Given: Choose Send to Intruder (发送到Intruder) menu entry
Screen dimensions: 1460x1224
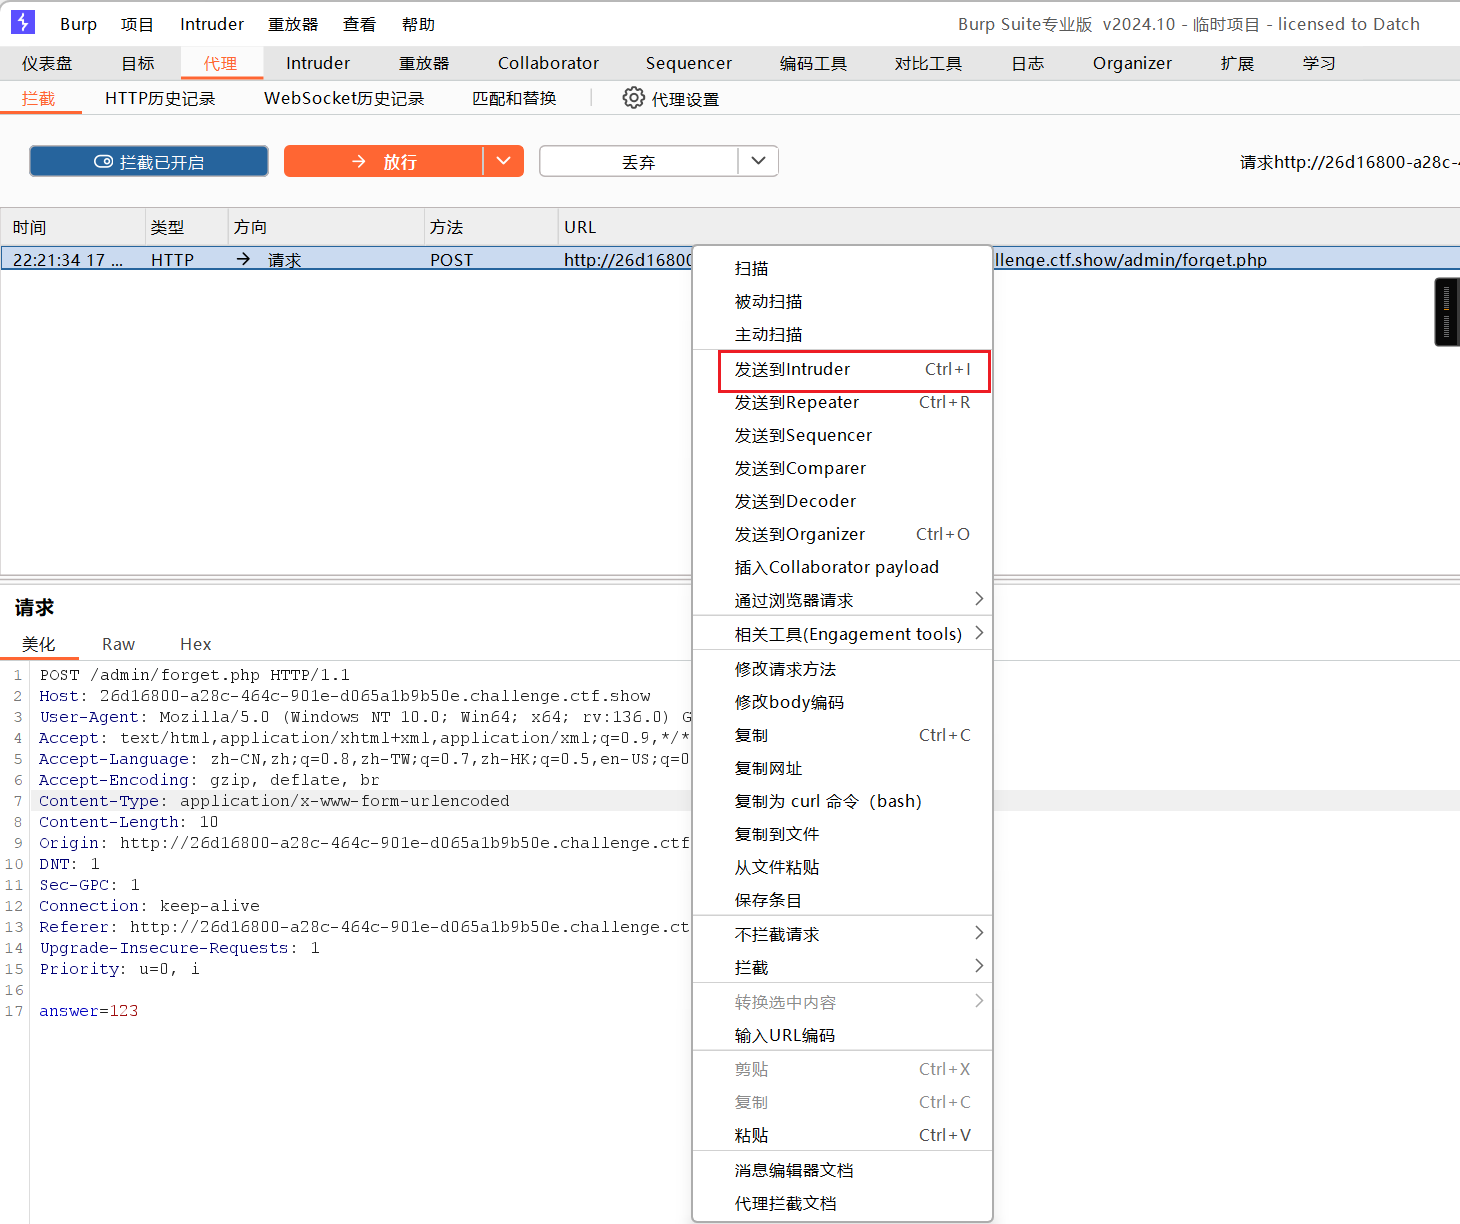Looking at the screenshot, I should click(854, 370).
